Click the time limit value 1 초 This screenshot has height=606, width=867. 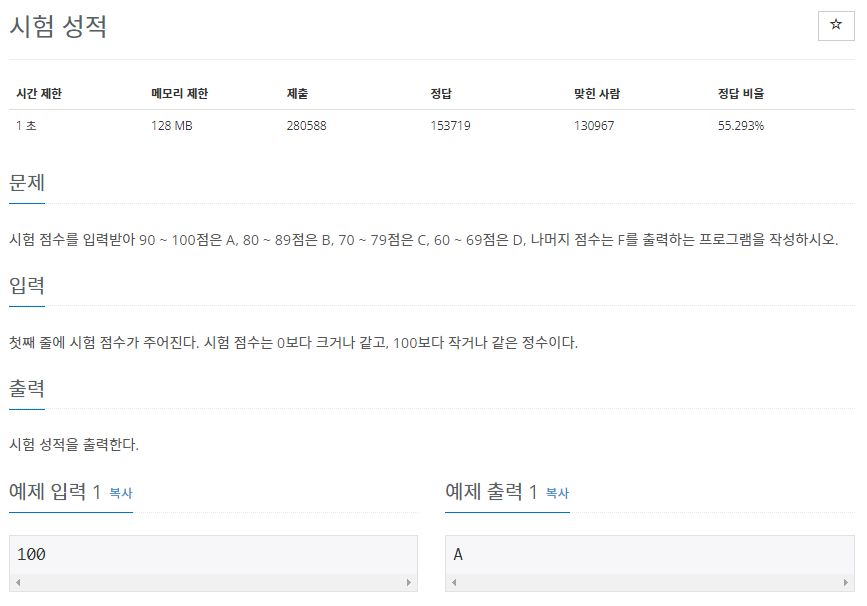[x=26, y=126]
